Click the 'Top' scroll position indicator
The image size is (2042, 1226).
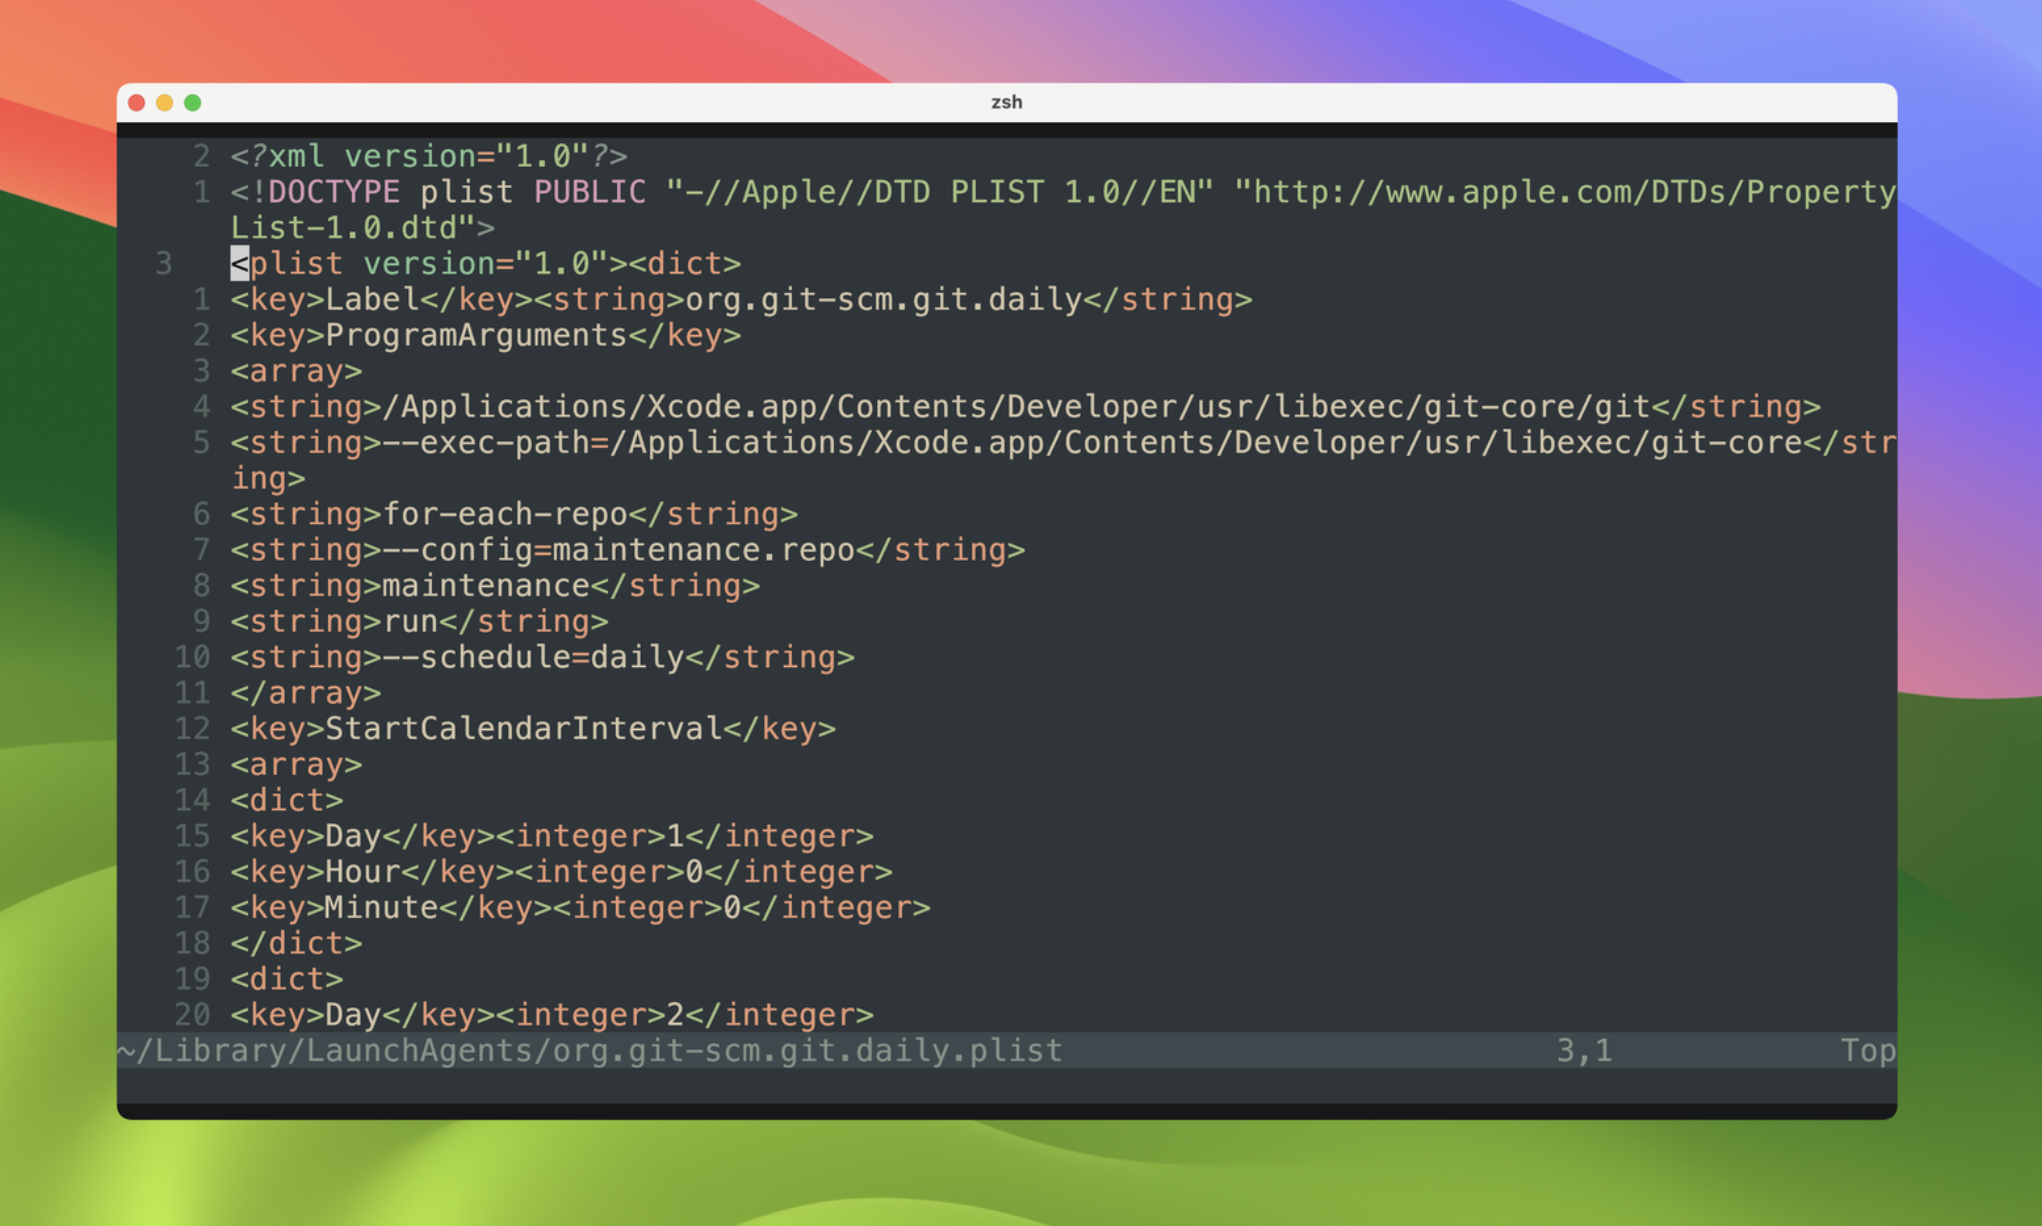click(x=1868, y=1051)
